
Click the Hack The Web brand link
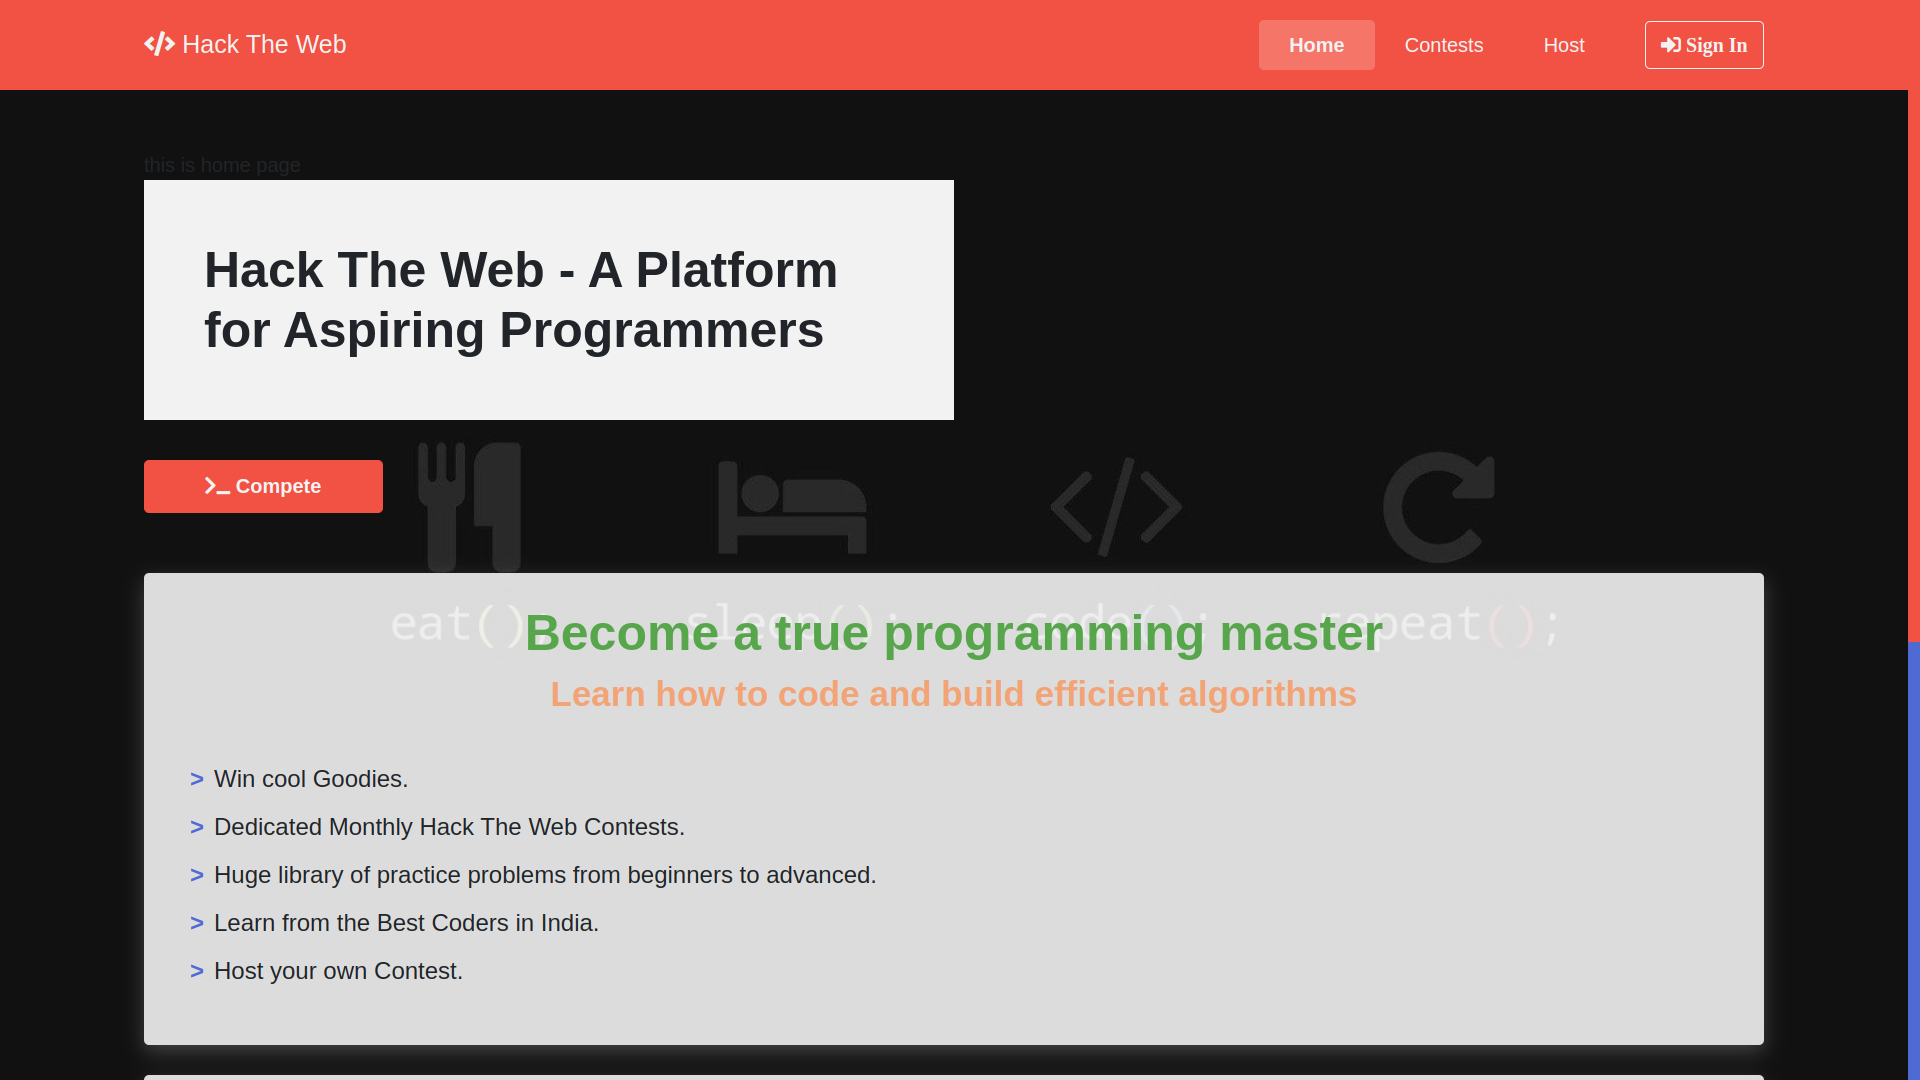tap(264, 44)
